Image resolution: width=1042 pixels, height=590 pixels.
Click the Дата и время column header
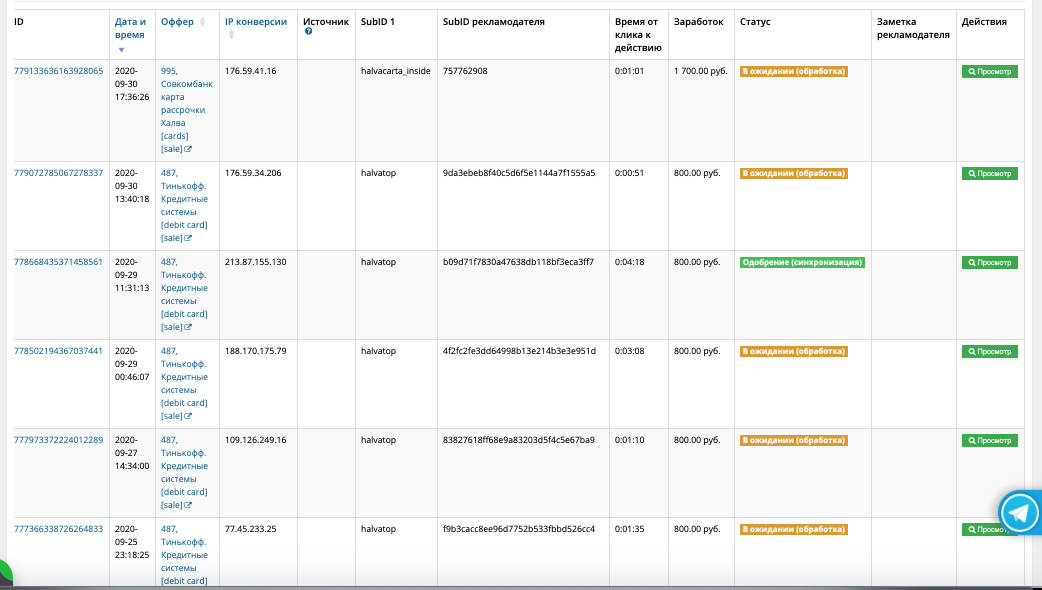[x=130, y=27]
